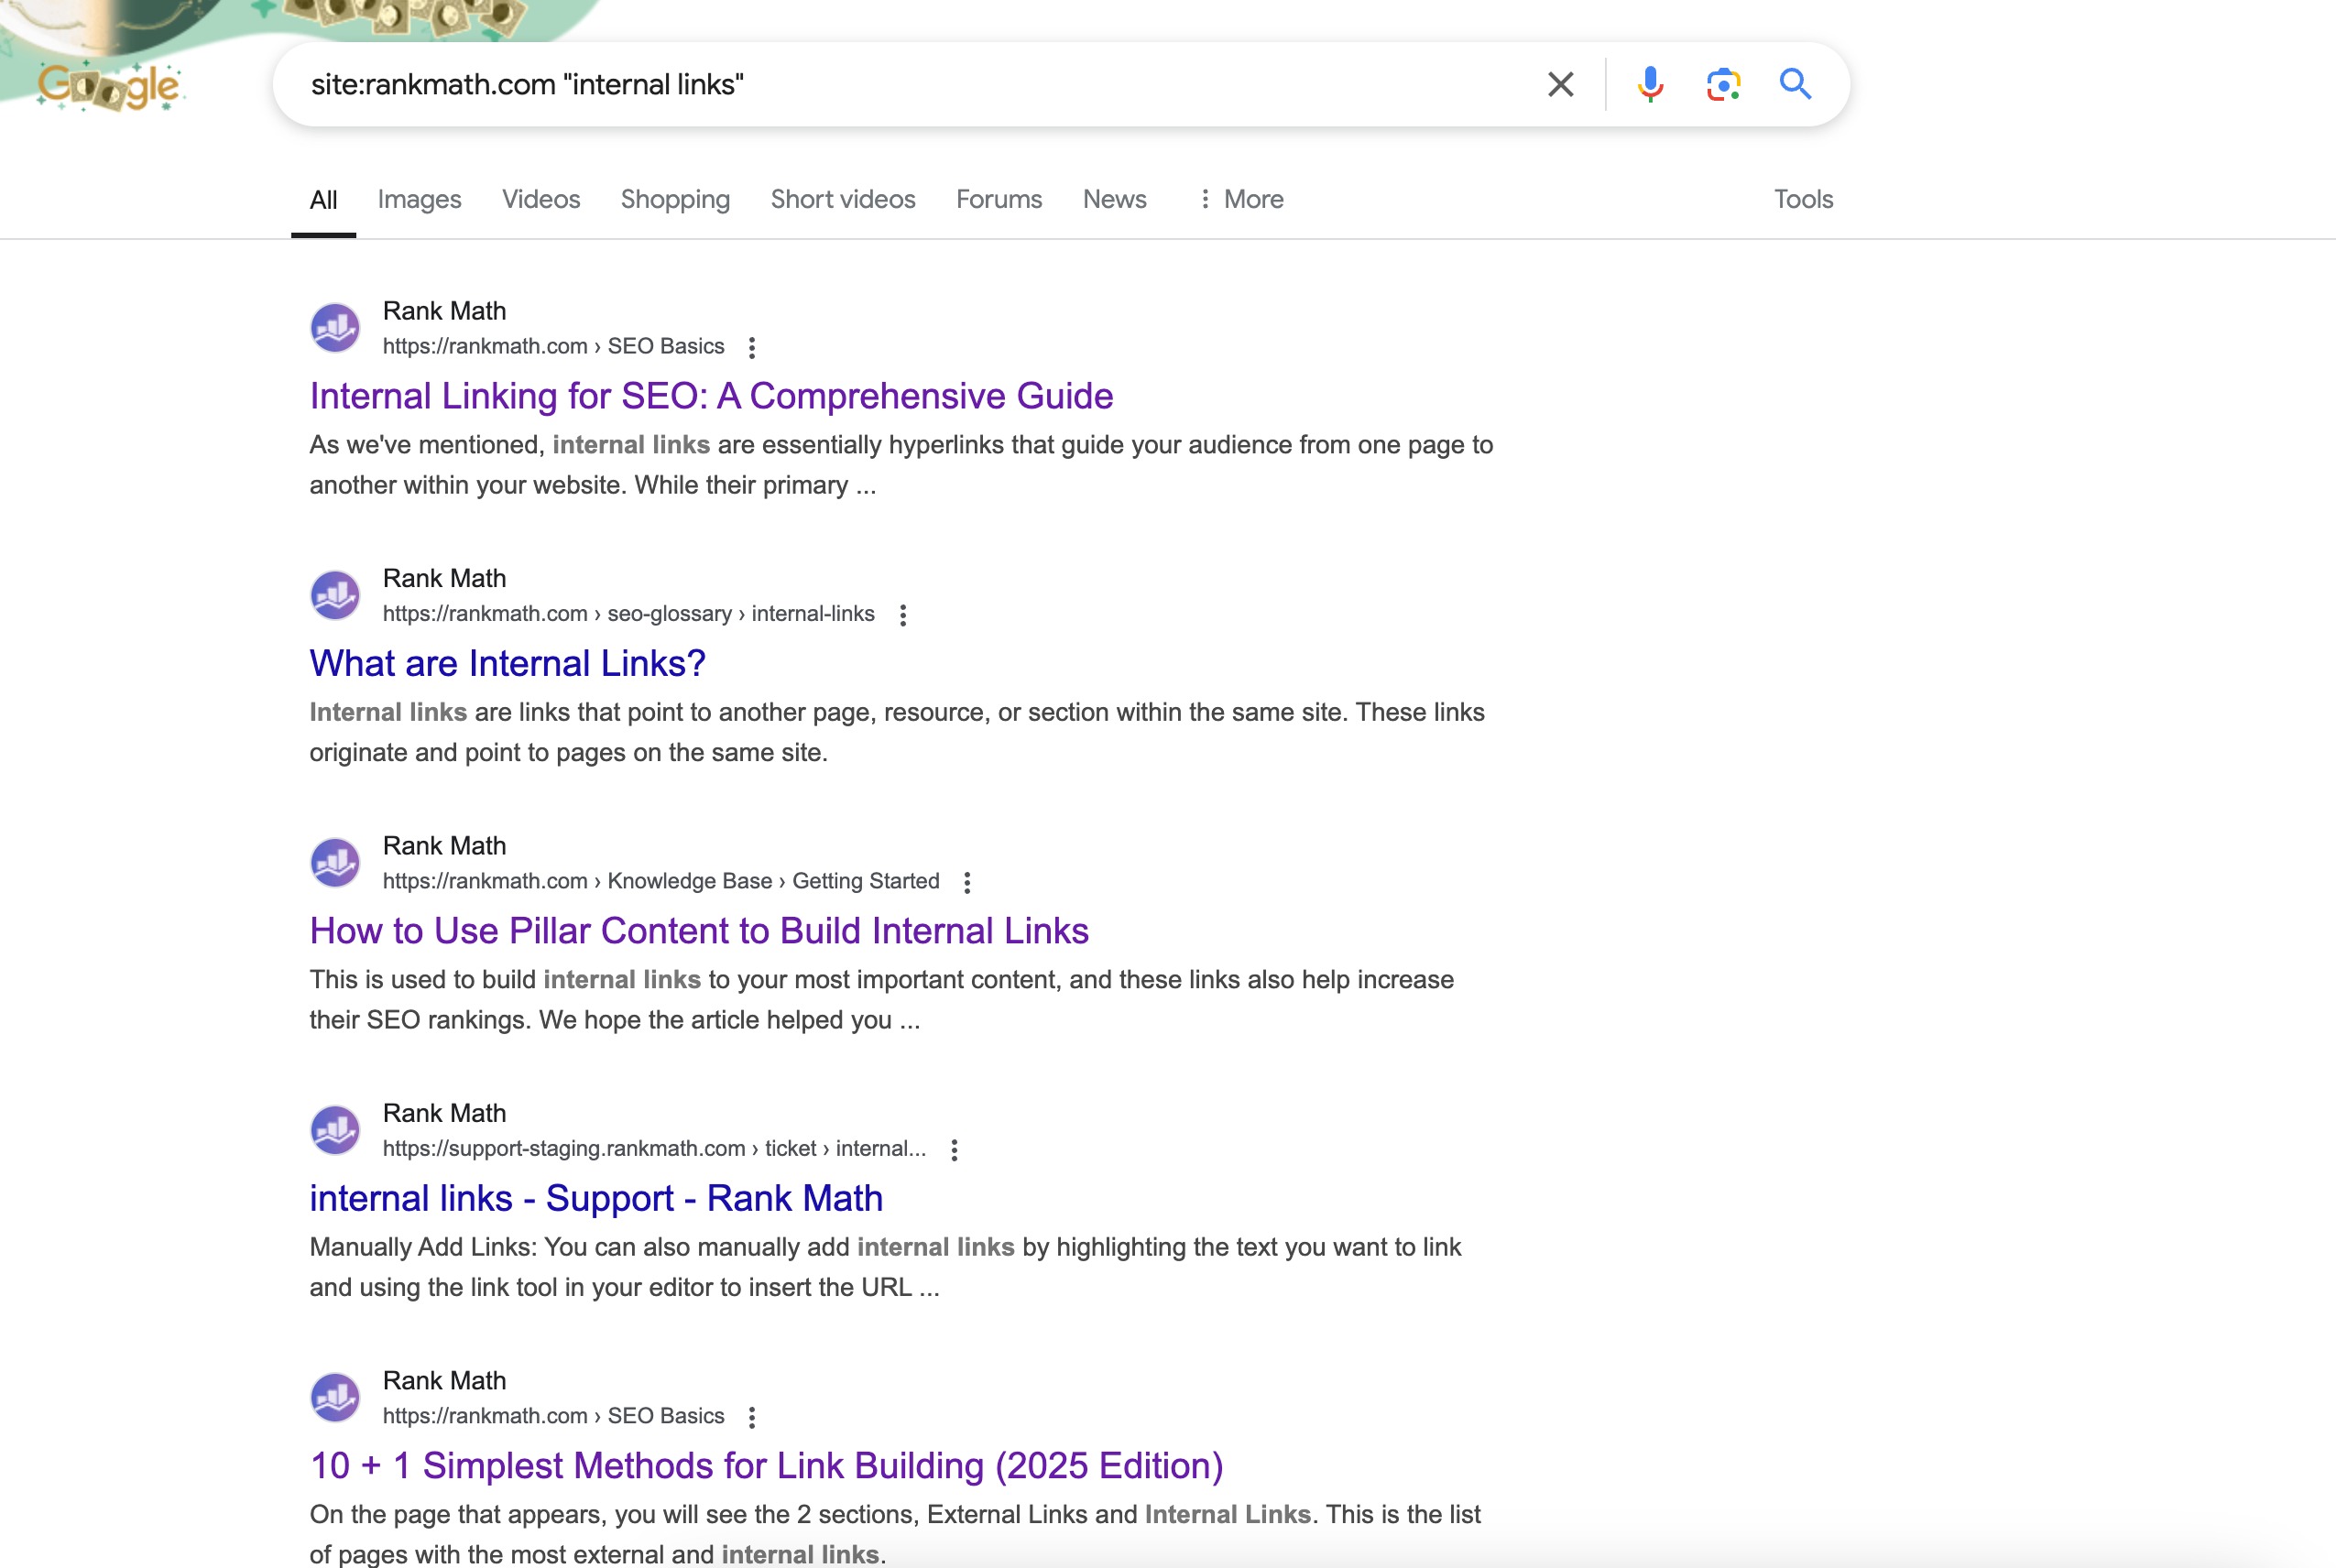
Task: Switch to the Short videos tab
Action: (843, 199)
